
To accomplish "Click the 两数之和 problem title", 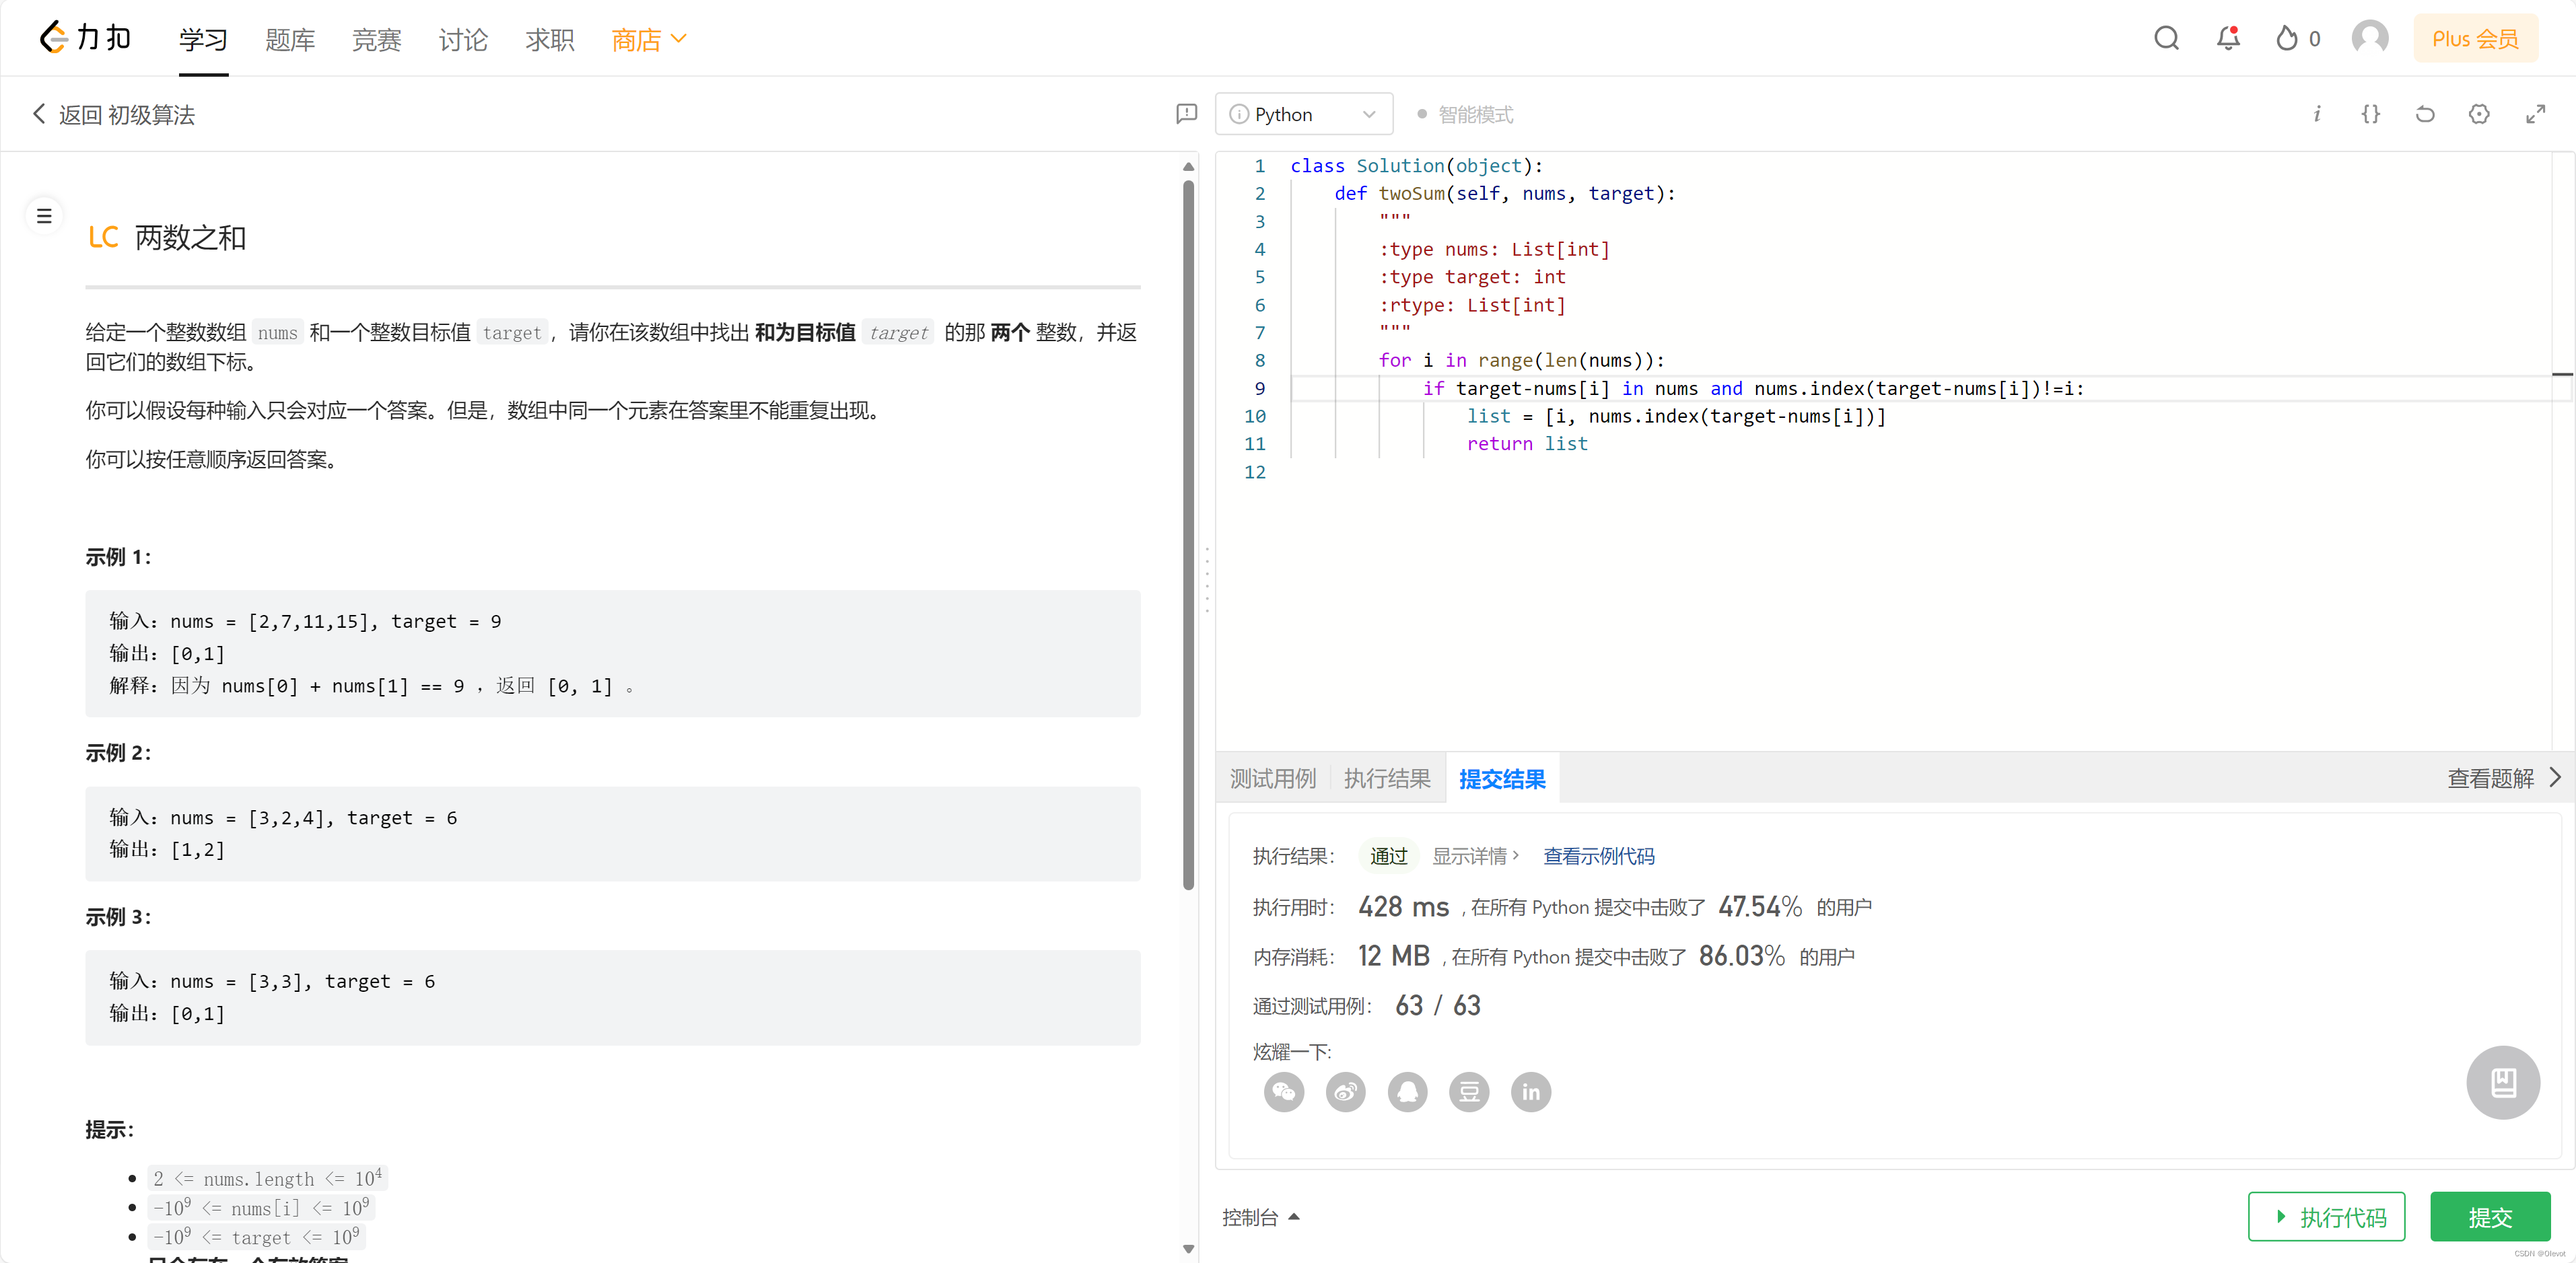I will point(190,237).
